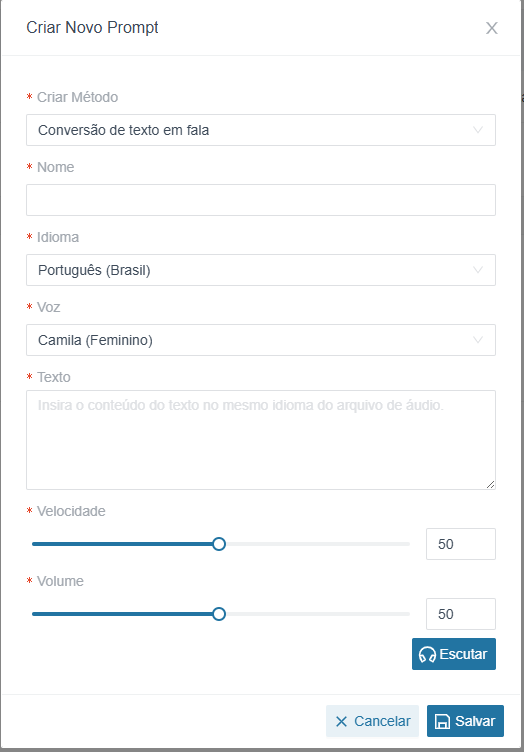Screen dimensions: 524x752
Task: Click the headphone icon on Escutar
Action: pyautogui.click(x=427, y=654)
